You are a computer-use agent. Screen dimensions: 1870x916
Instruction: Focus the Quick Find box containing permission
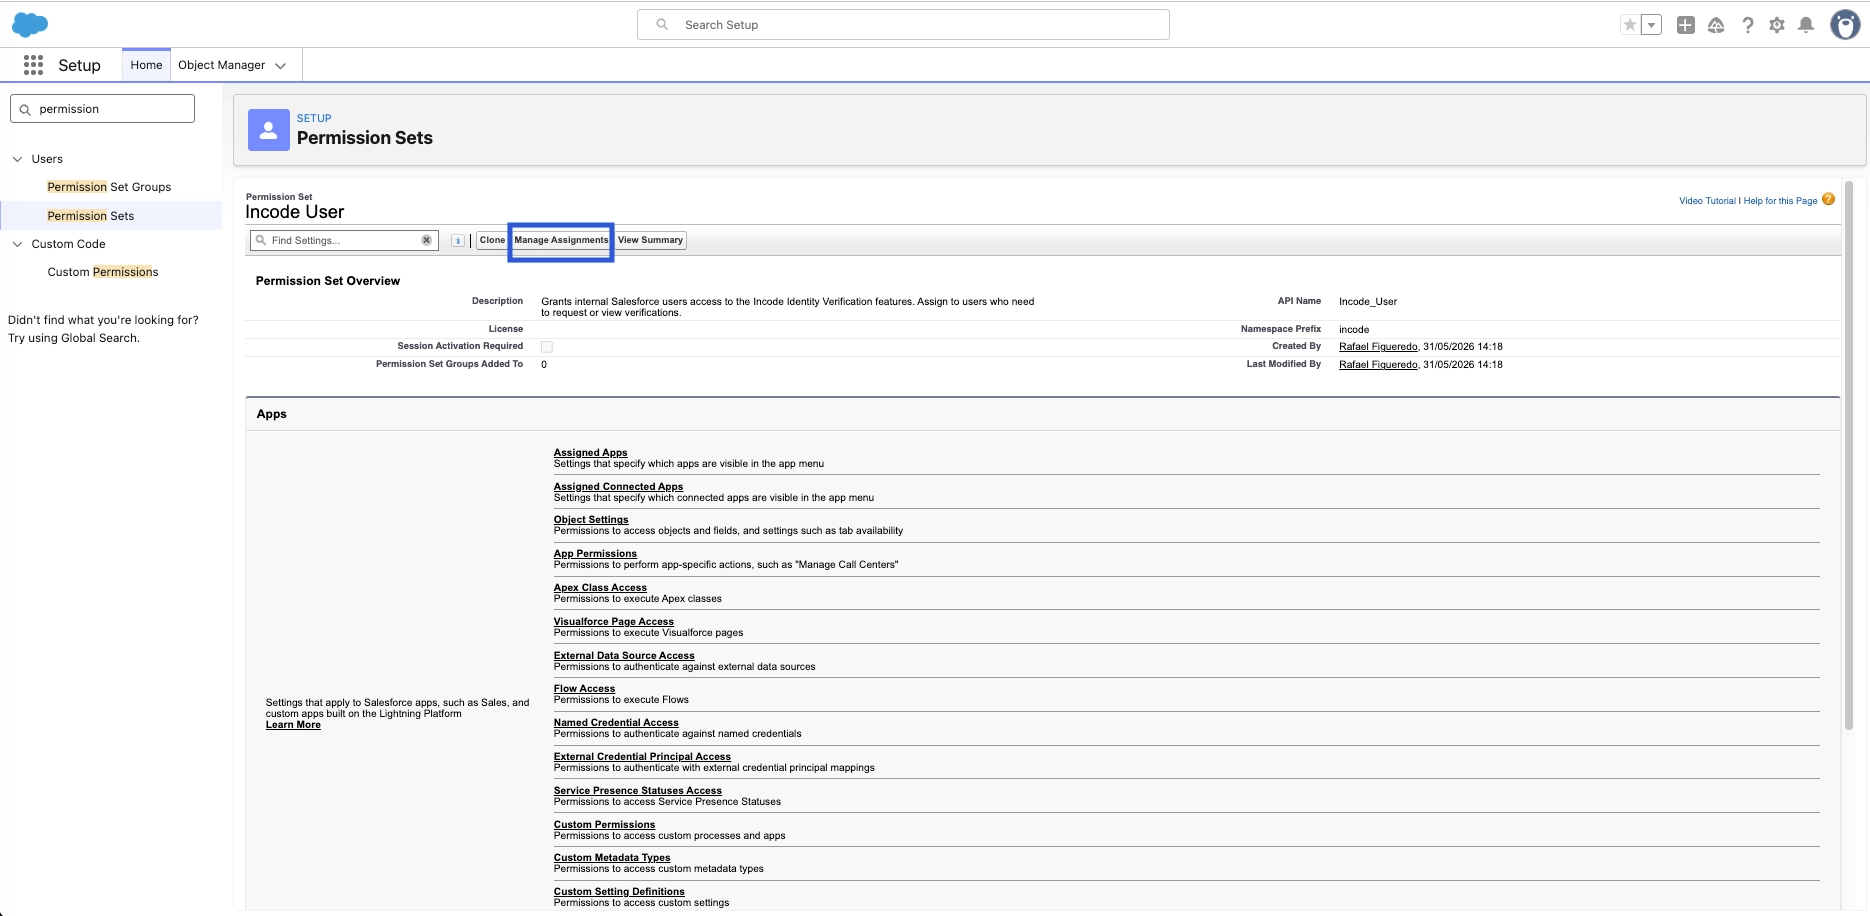pos(102,109)
